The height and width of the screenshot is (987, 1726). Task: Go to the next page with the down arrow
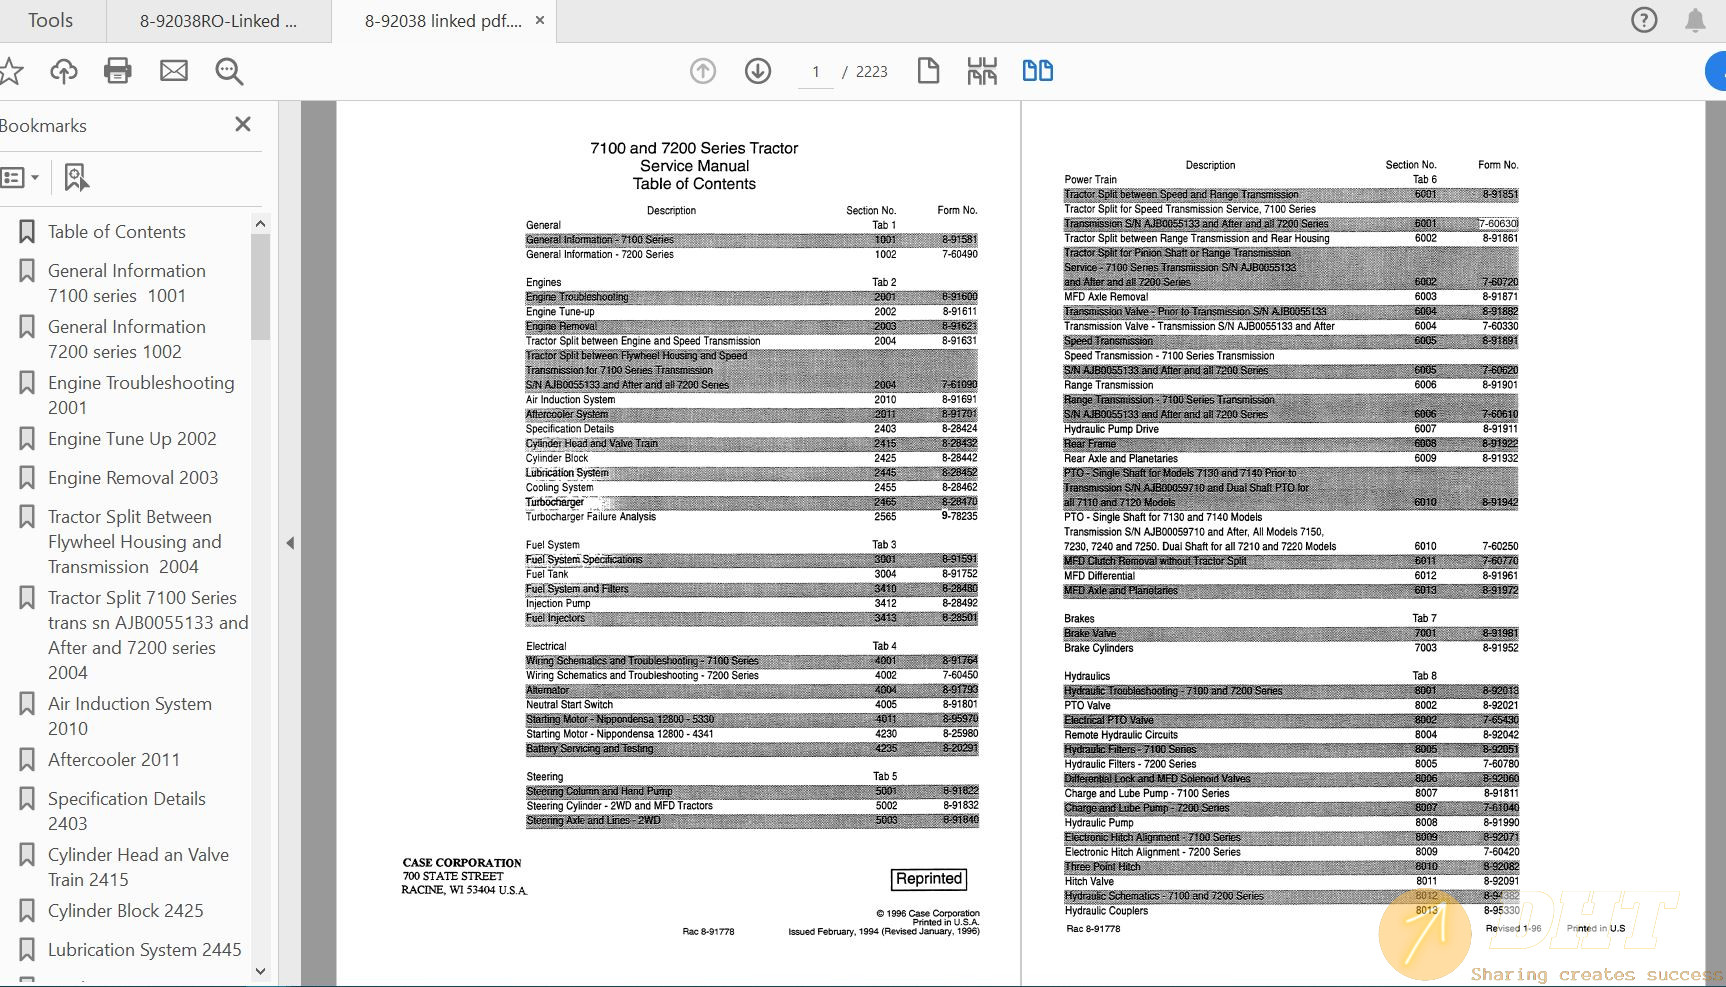point(758,71)
